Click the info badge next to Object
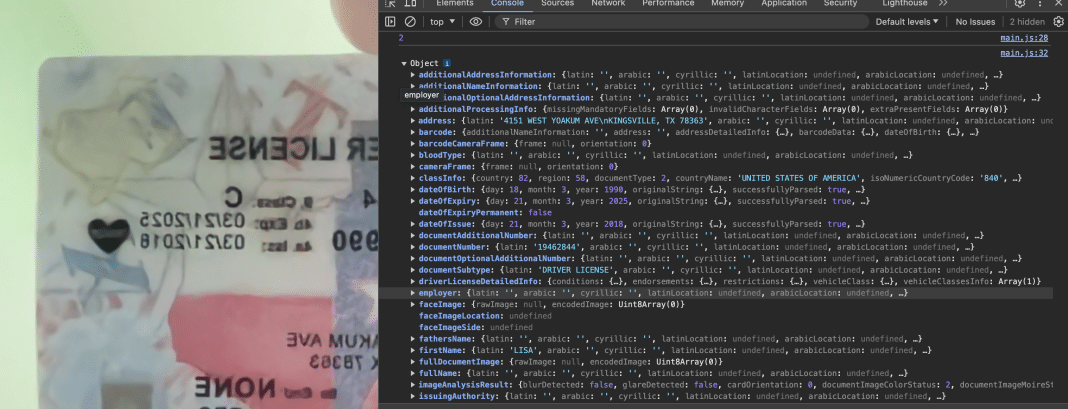 [447, 63]
